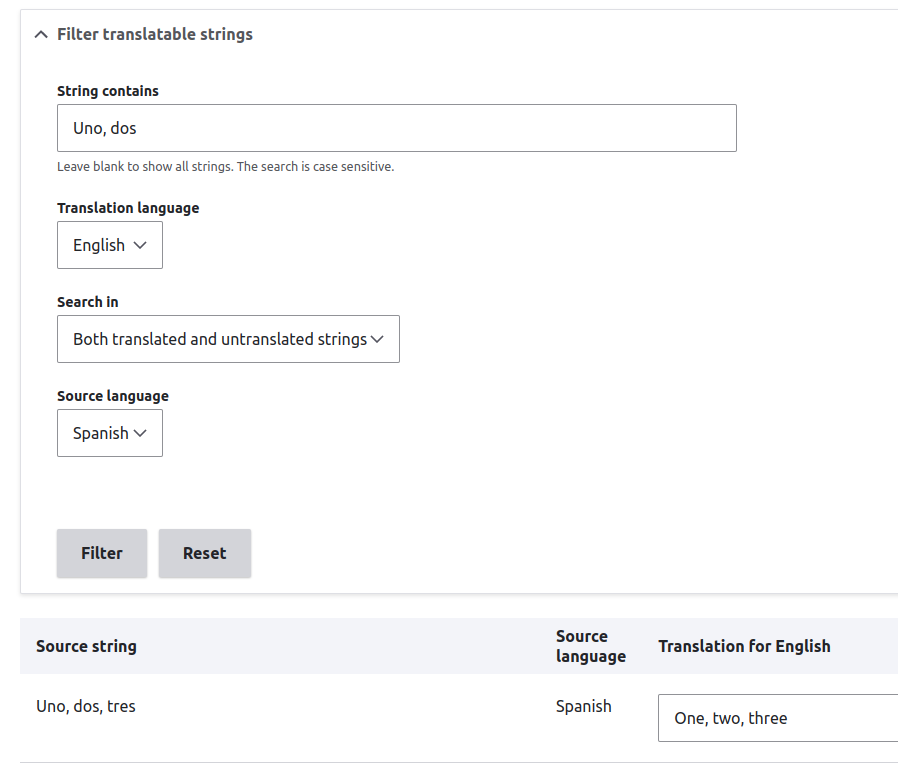The width and height of the screenshot is (898, 784).
Task: Click the Translation for English column header
Action: pos(744,646)
